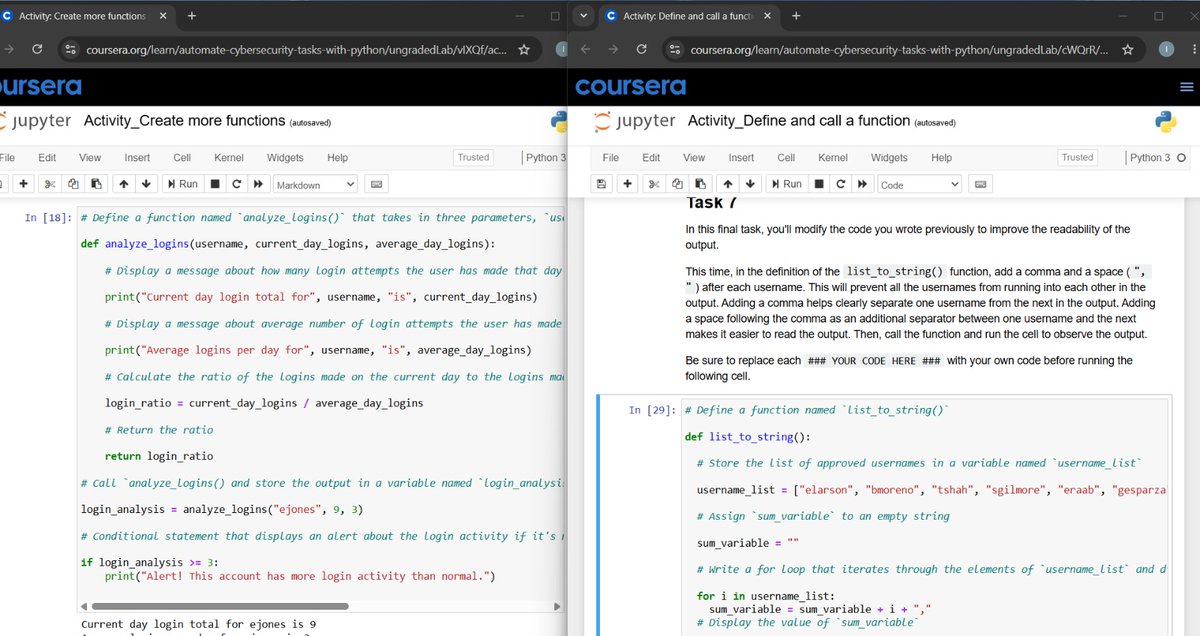Click Coursera logo in right window
This screenshot has width=1200, height=636.
pyautogui.click(x=630, y=87)
